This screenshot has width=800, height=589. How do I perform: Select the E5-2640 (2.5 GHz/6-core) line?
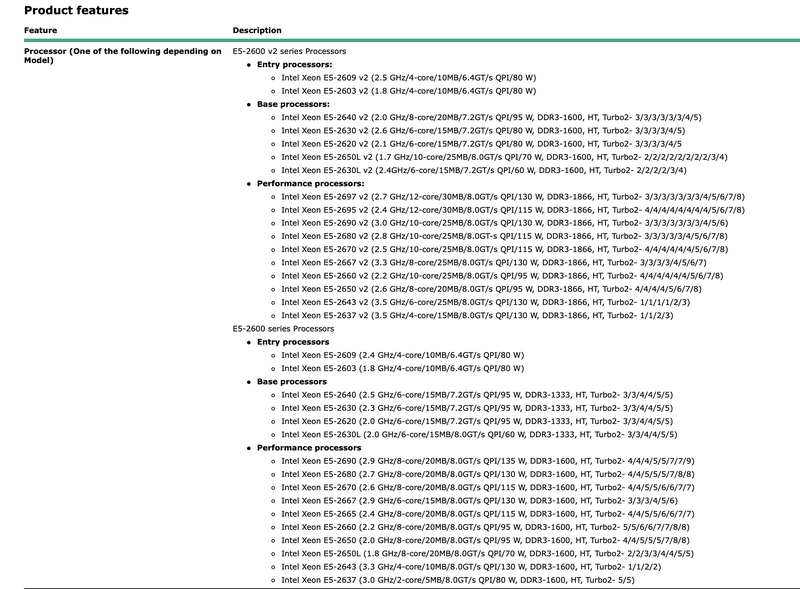click(477, 395)
